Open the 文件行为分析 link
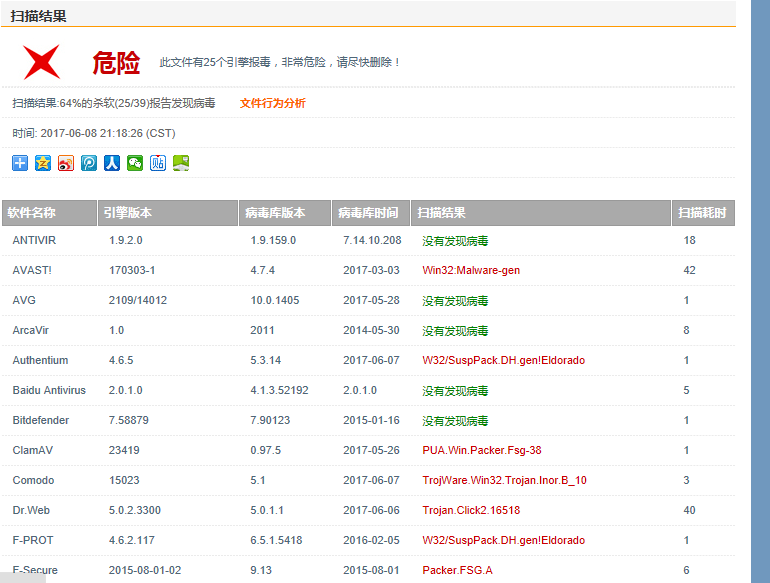This screenshot has width=770, height=583. pyautogui.click(x=273, y=103)
